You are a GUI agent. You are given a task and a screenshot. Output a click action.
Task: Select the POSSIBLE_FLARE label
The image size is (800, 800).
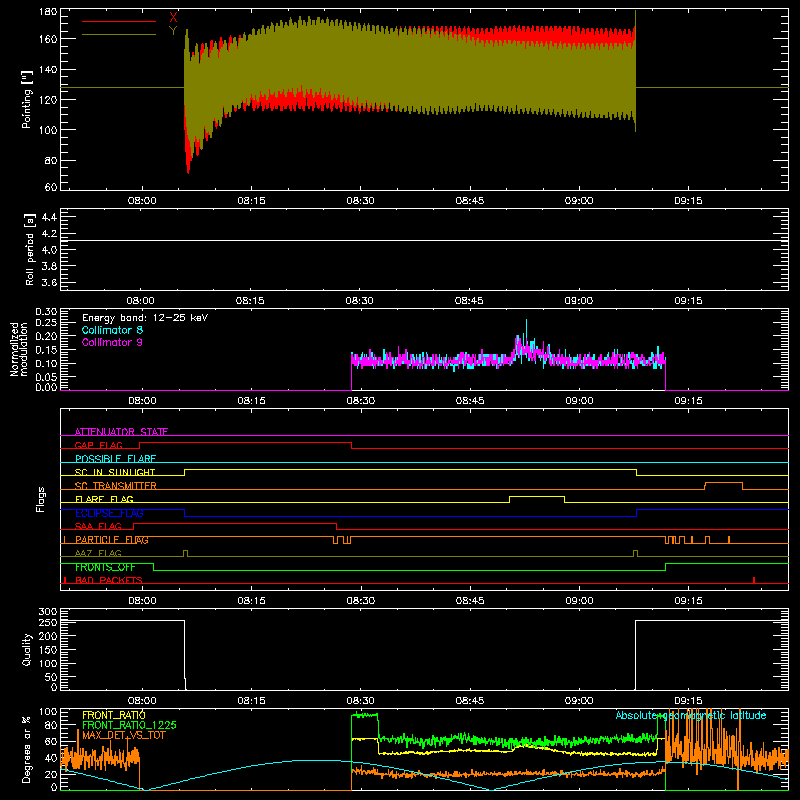pos(115,459)
